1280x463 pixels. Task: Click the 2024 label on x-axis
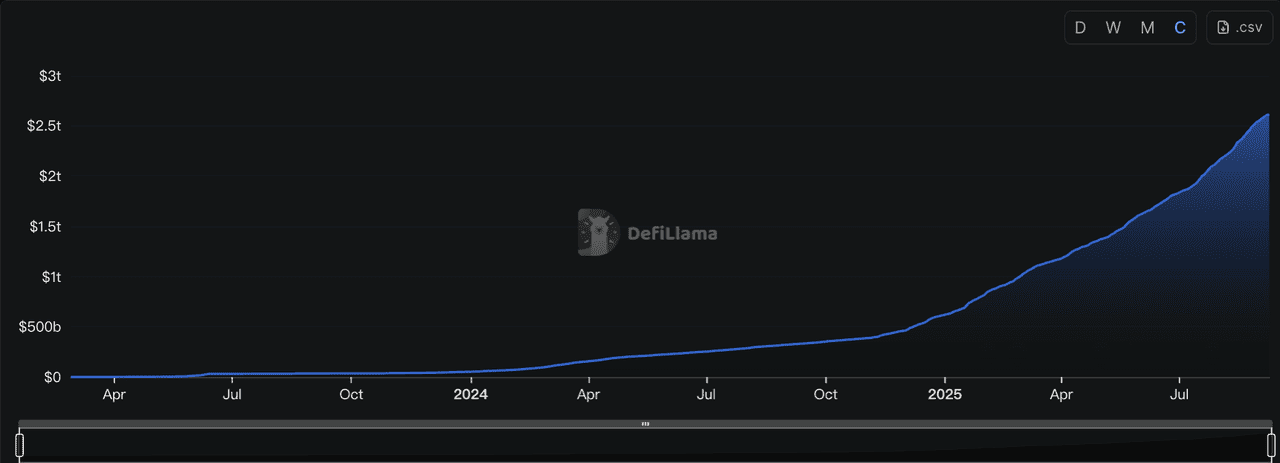point(470,395)
